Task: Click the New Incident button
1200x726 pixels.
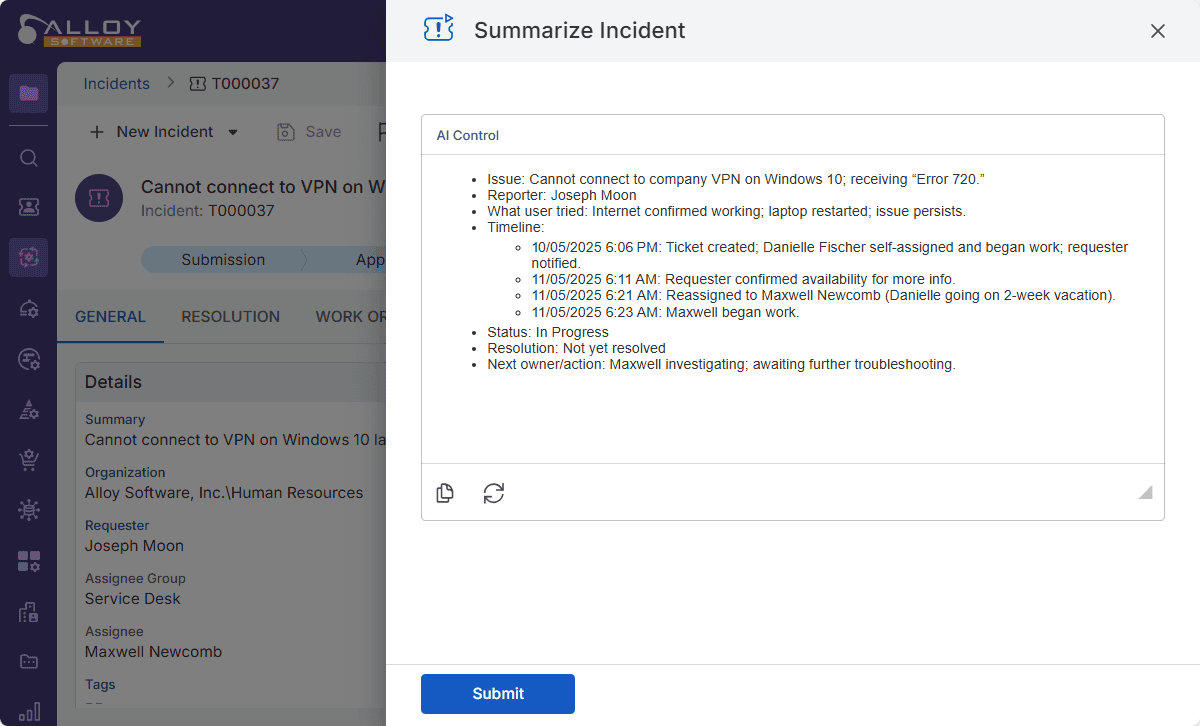Action: click(x=152, y=132)
